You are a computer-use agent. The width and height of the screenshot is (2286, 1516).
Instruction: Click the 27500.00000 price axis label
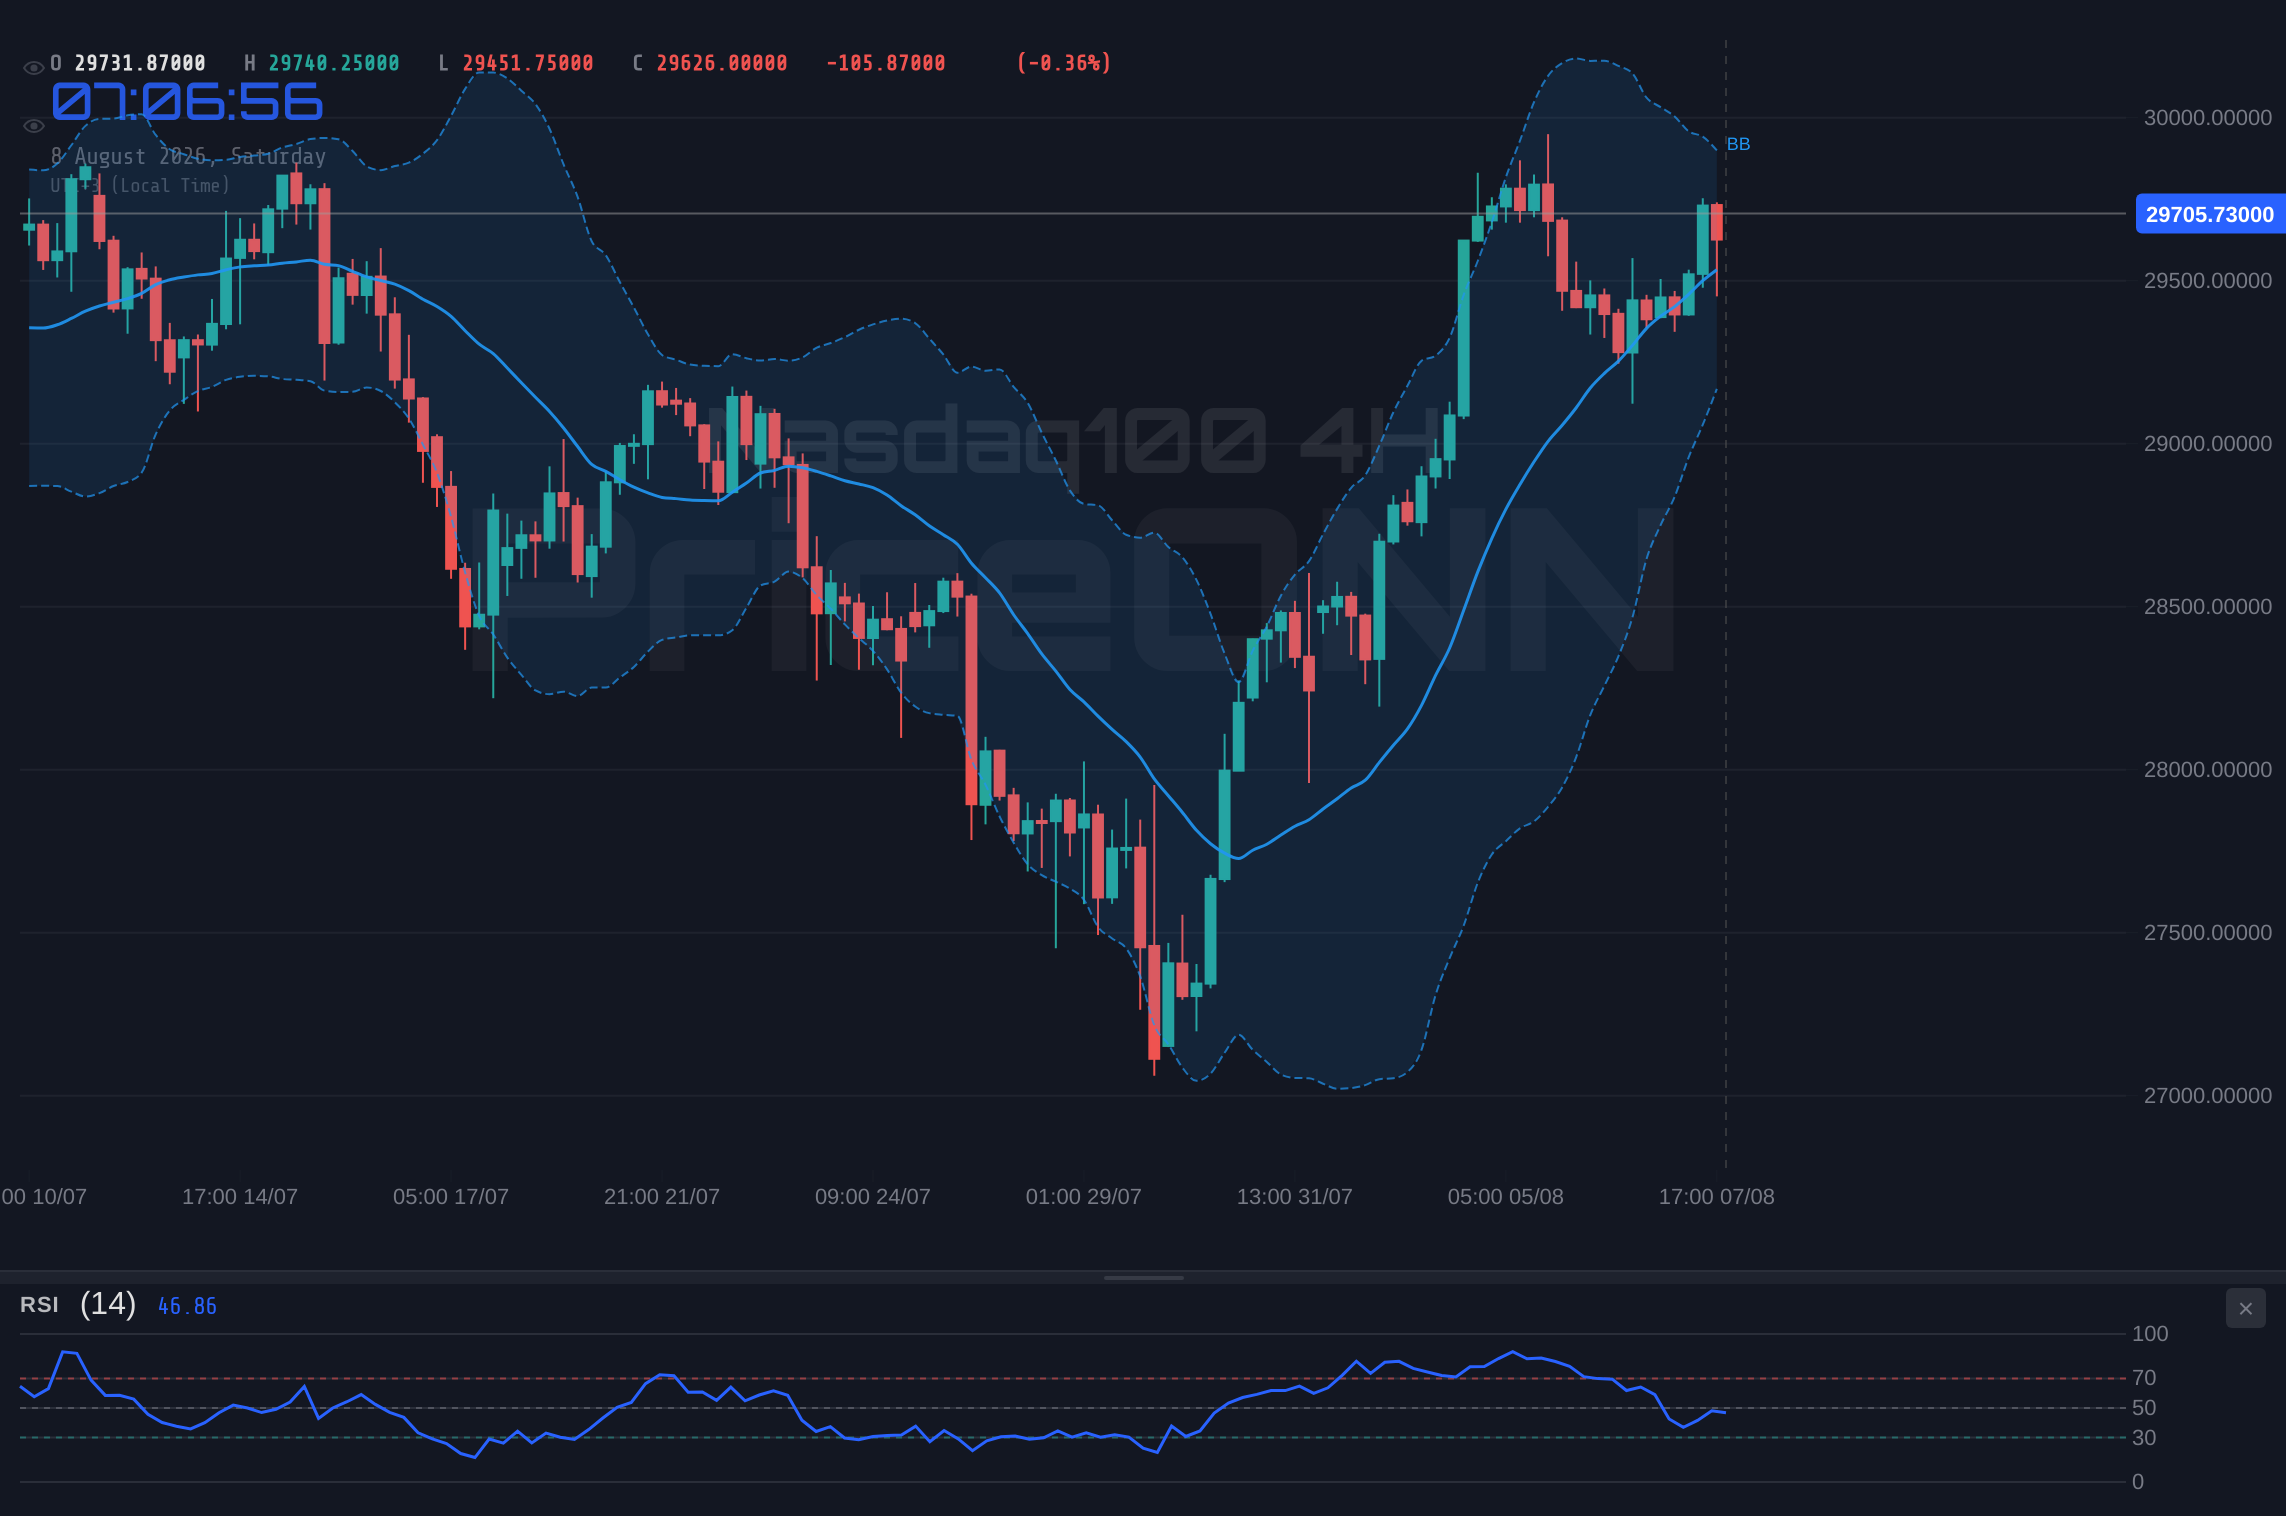[2208, 933]
